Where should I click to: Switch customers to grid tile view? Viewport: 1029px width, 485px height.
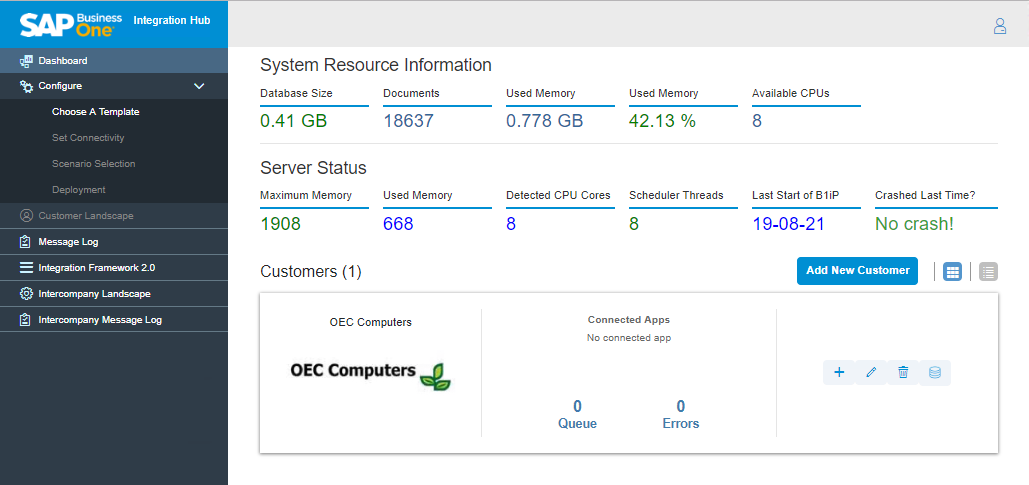click(x=952, y=271)
